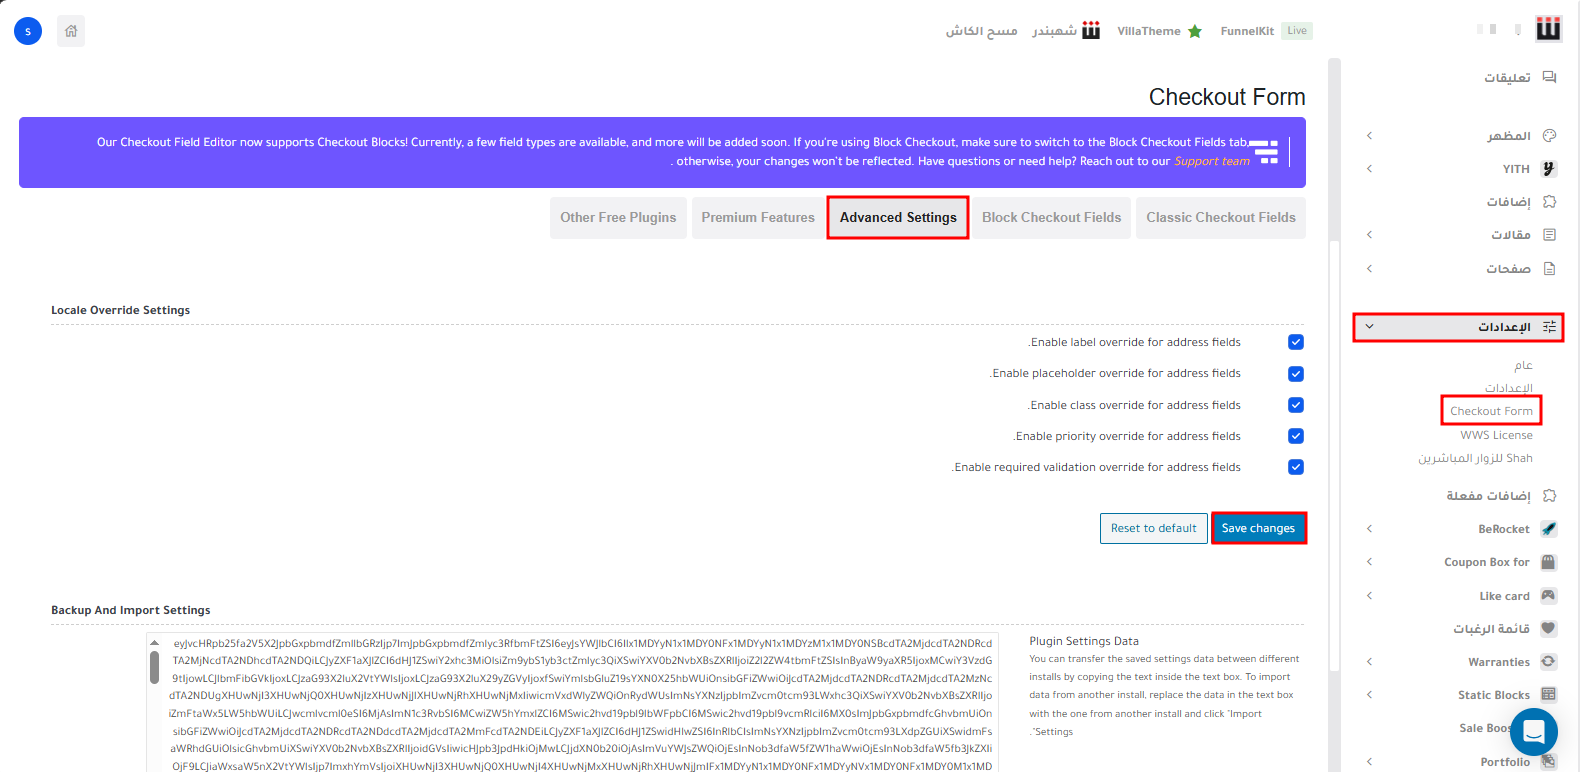Switch to Classic Checkout Fields tab
Image resolution: width=1580 pixels, height=772 pixels.
1220,218
